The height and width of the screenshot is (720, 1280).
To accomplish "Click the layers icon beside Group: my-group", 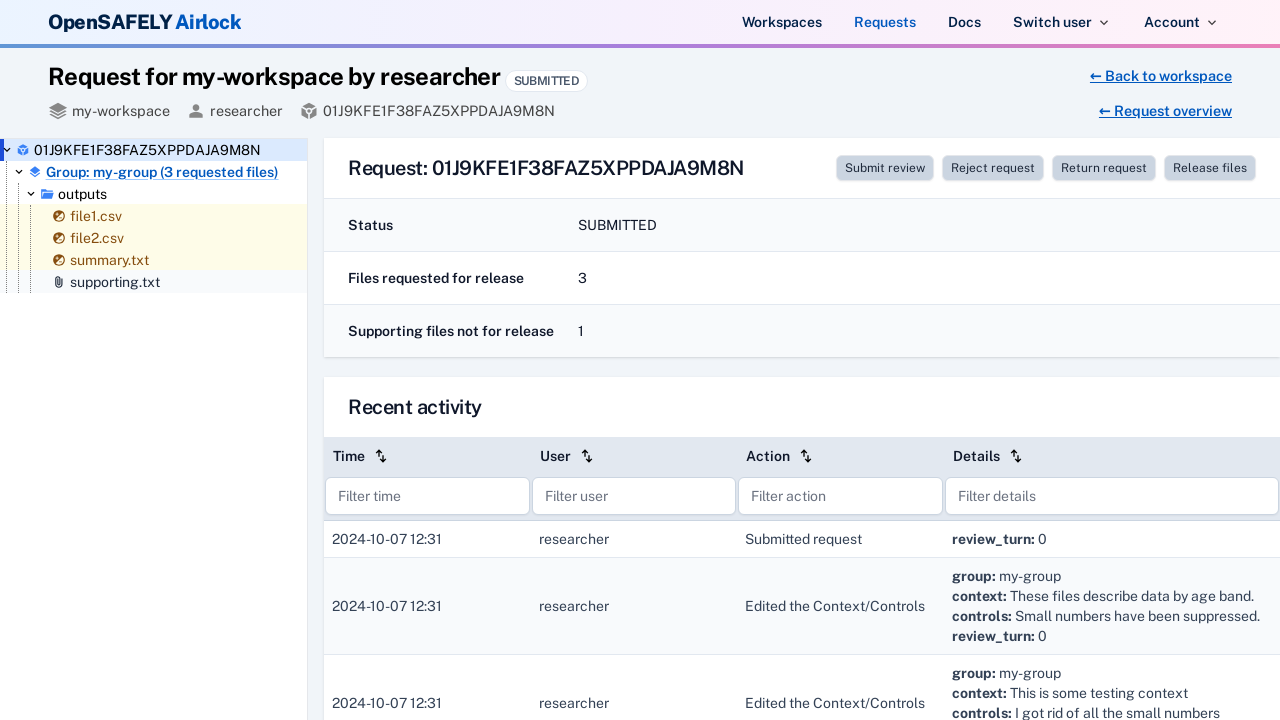I will 33,171.
